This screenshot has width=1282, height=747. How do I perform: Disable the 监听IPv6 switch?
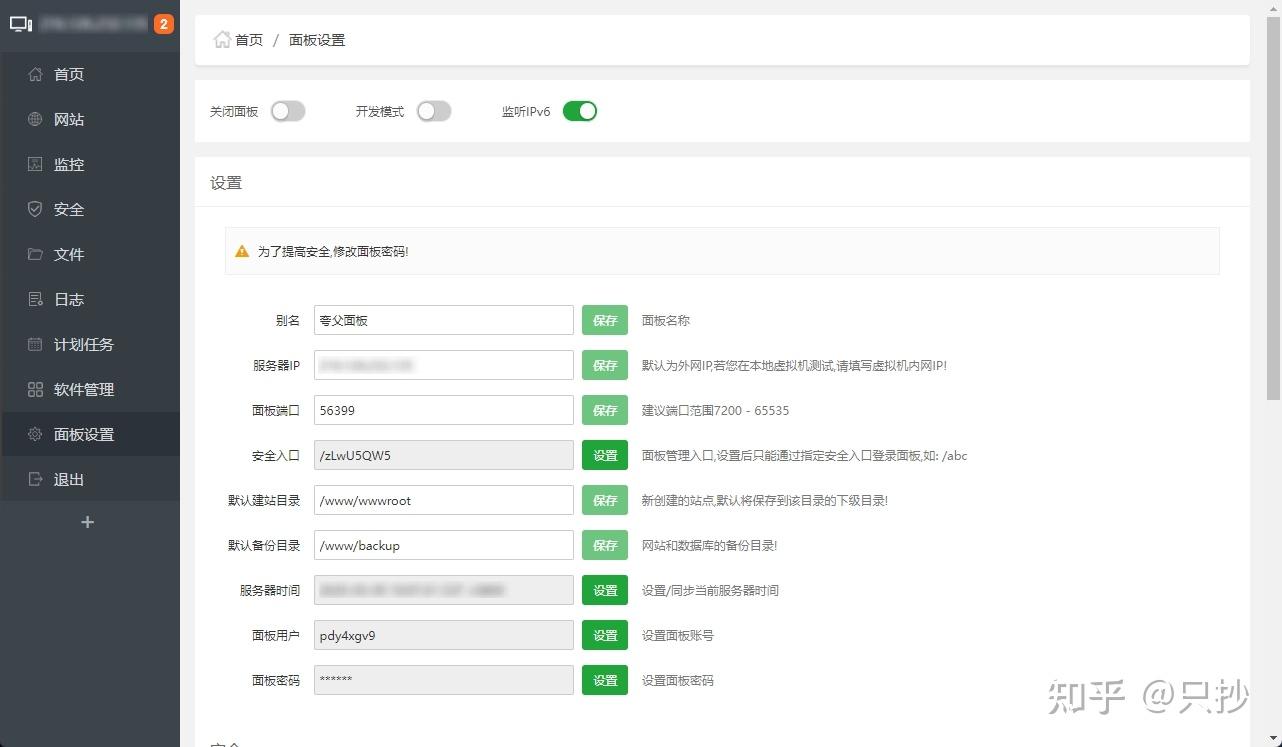coord(580,111)
